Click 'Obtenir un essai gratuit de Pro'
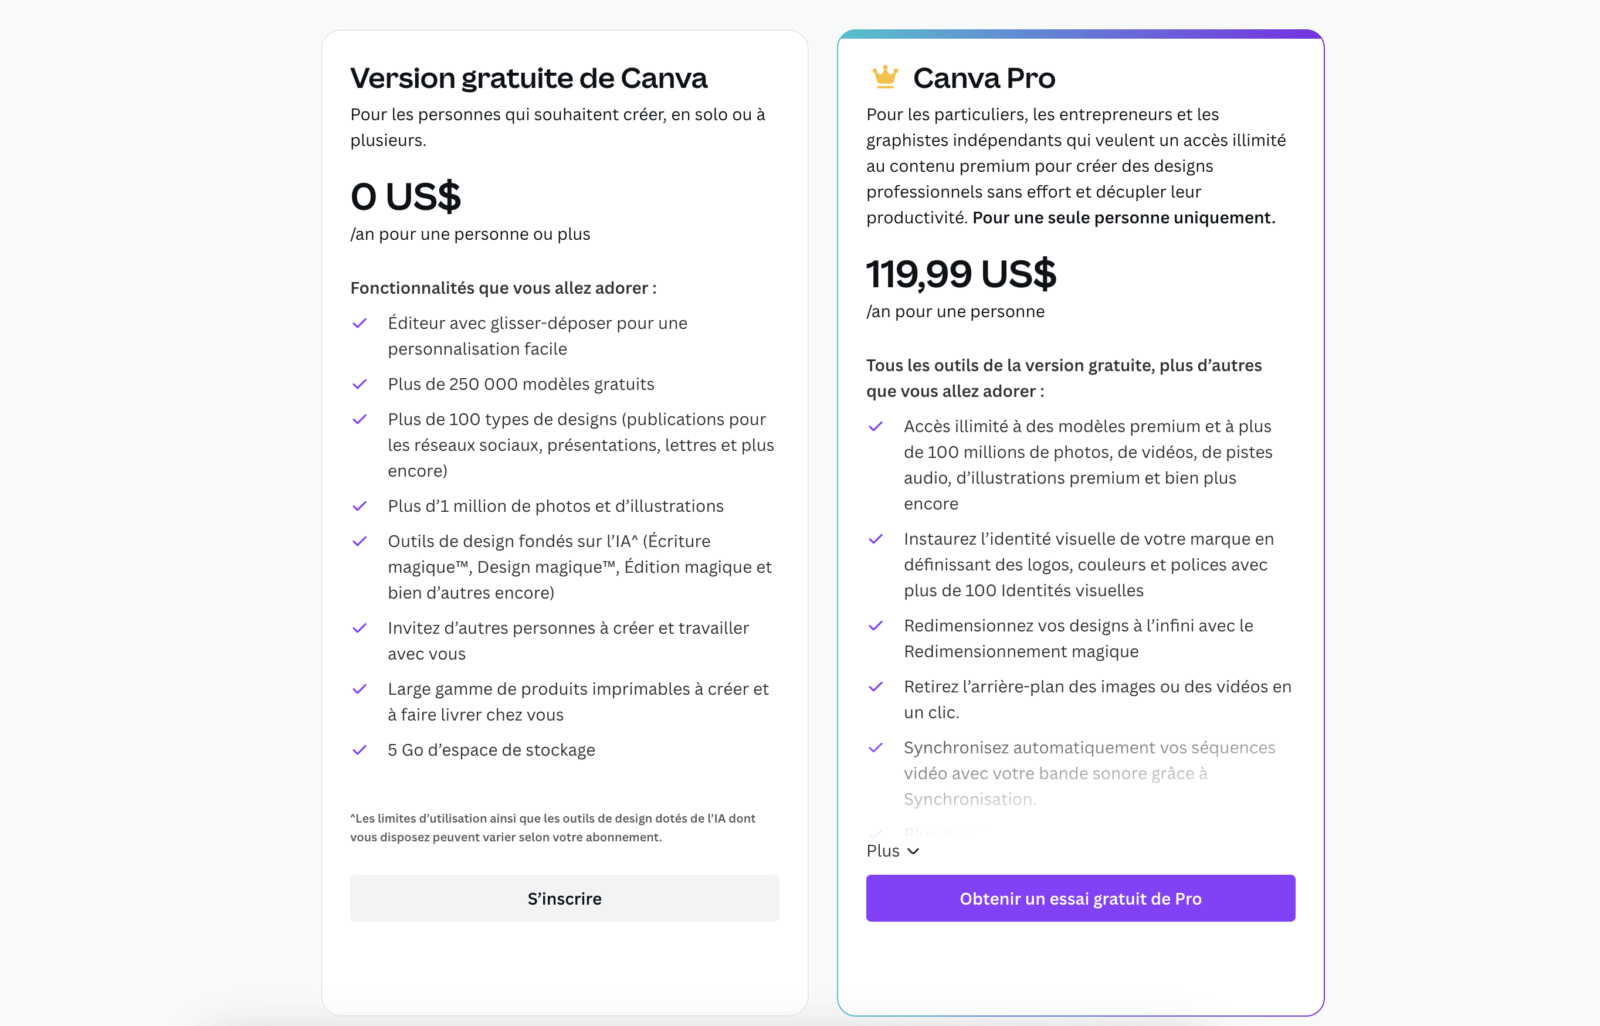This screenshot has width=1600, height=1026. pos(1080,898)
